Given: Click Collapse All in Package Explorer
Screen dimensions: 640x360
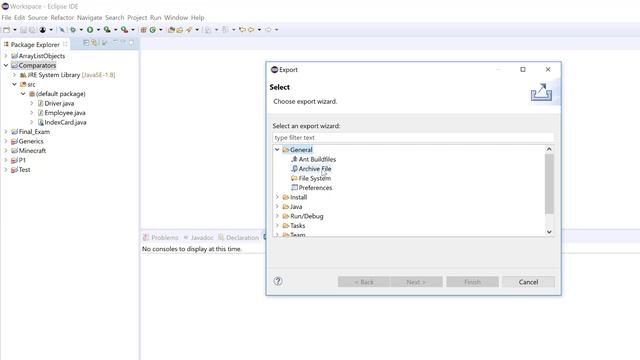Looking at the screenshot, I should click(x=86, y=42).
